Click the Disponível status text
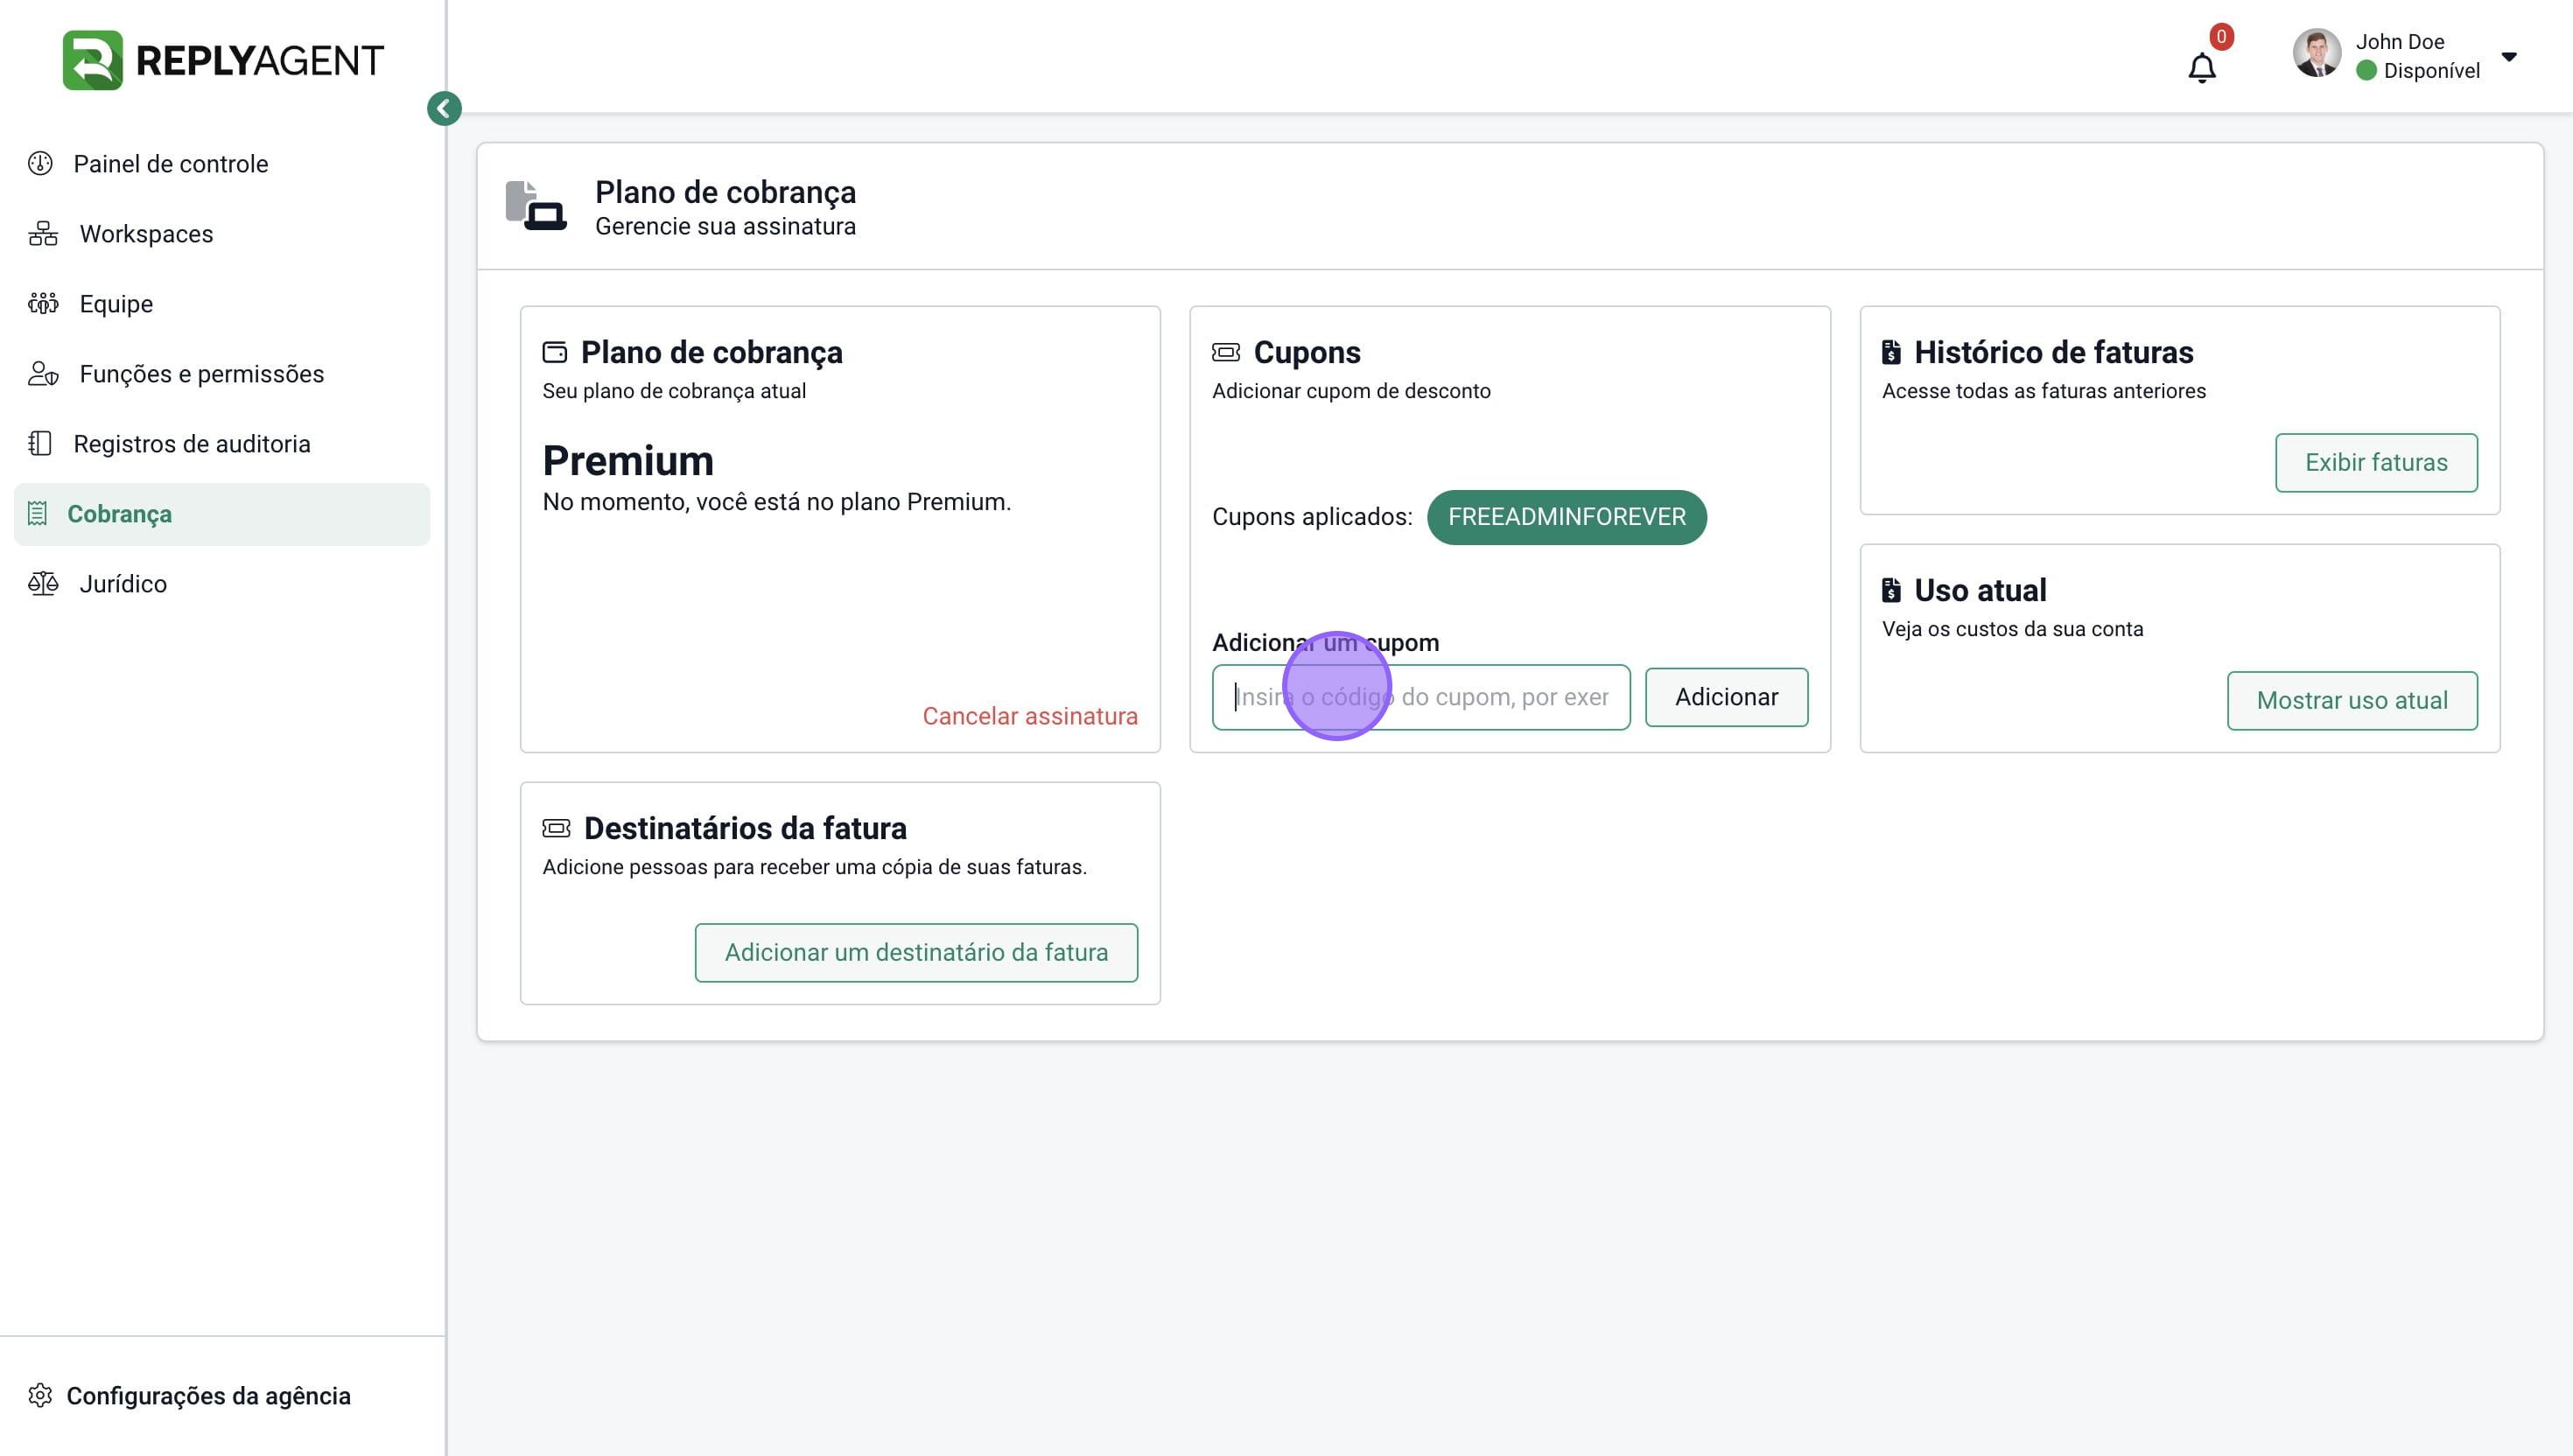The height and width of the screenshot is (1456, 2573). pos(2431,71)
